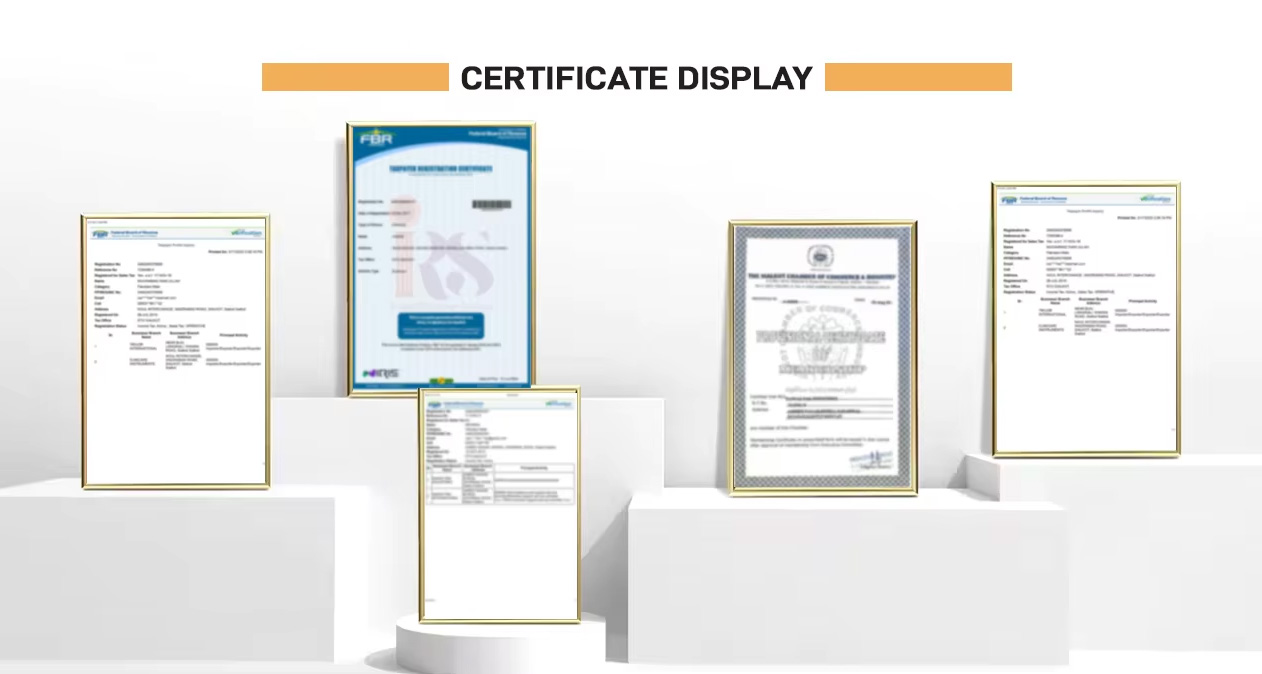The width and height of the screenshot is (1262, 674).
Task: Click the orange bar right of heading
Action: (918, 77)
